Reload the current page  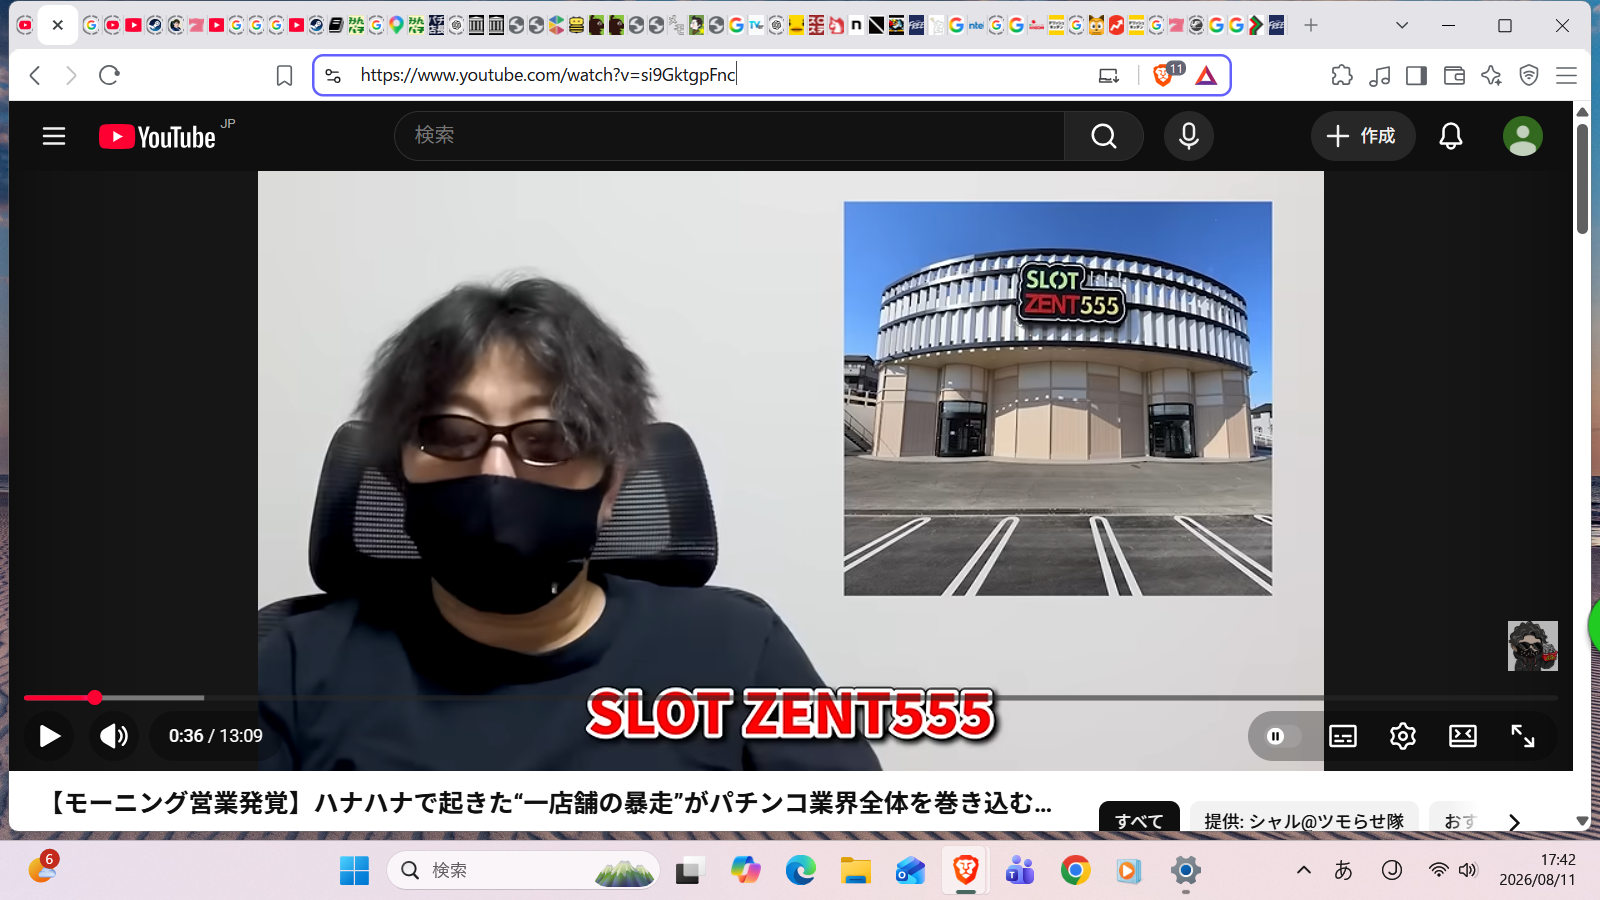[x=110, y=75]
